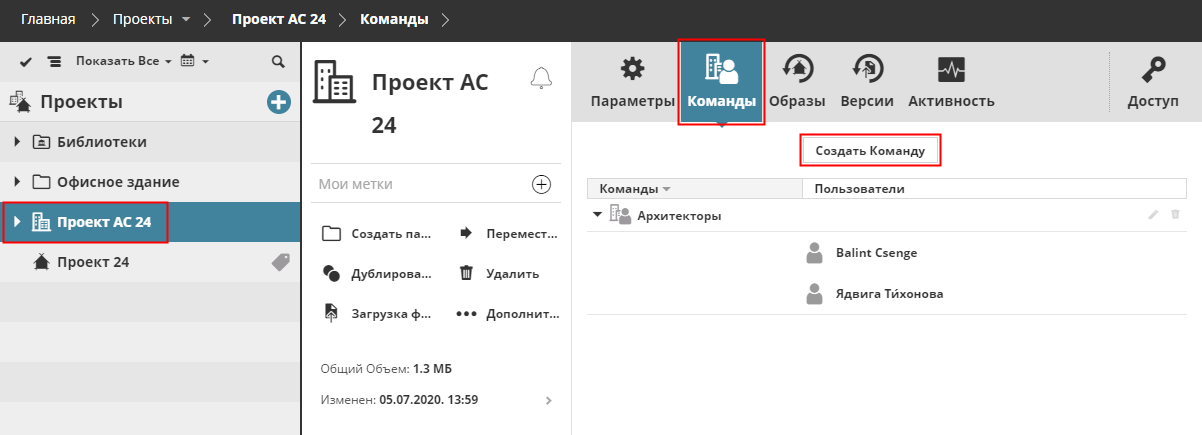Open the Команды teams tab
Viewport: 1202px width, 435px height.
click(721, 82)
